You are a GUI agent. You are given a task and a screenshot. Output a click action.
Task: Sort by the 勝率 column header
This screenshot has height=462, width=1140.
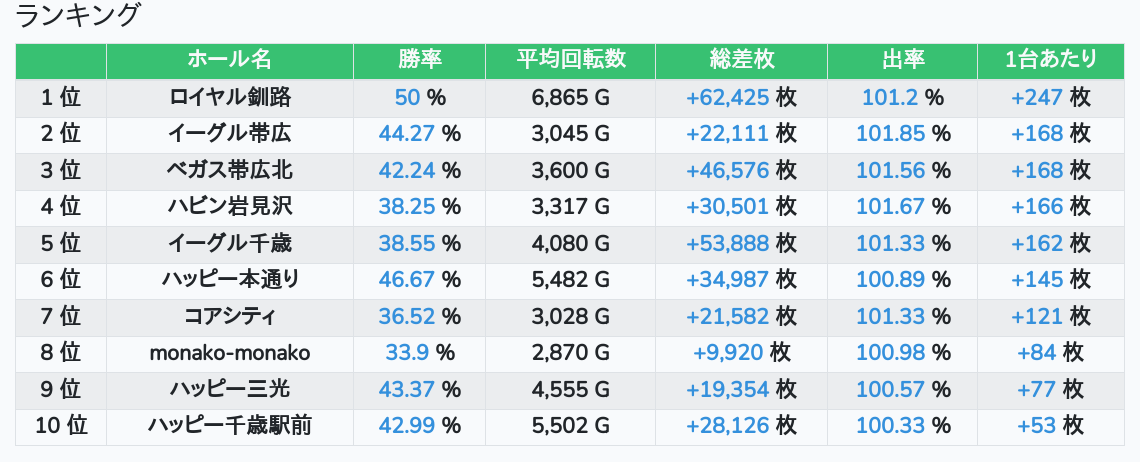(419, 60)
